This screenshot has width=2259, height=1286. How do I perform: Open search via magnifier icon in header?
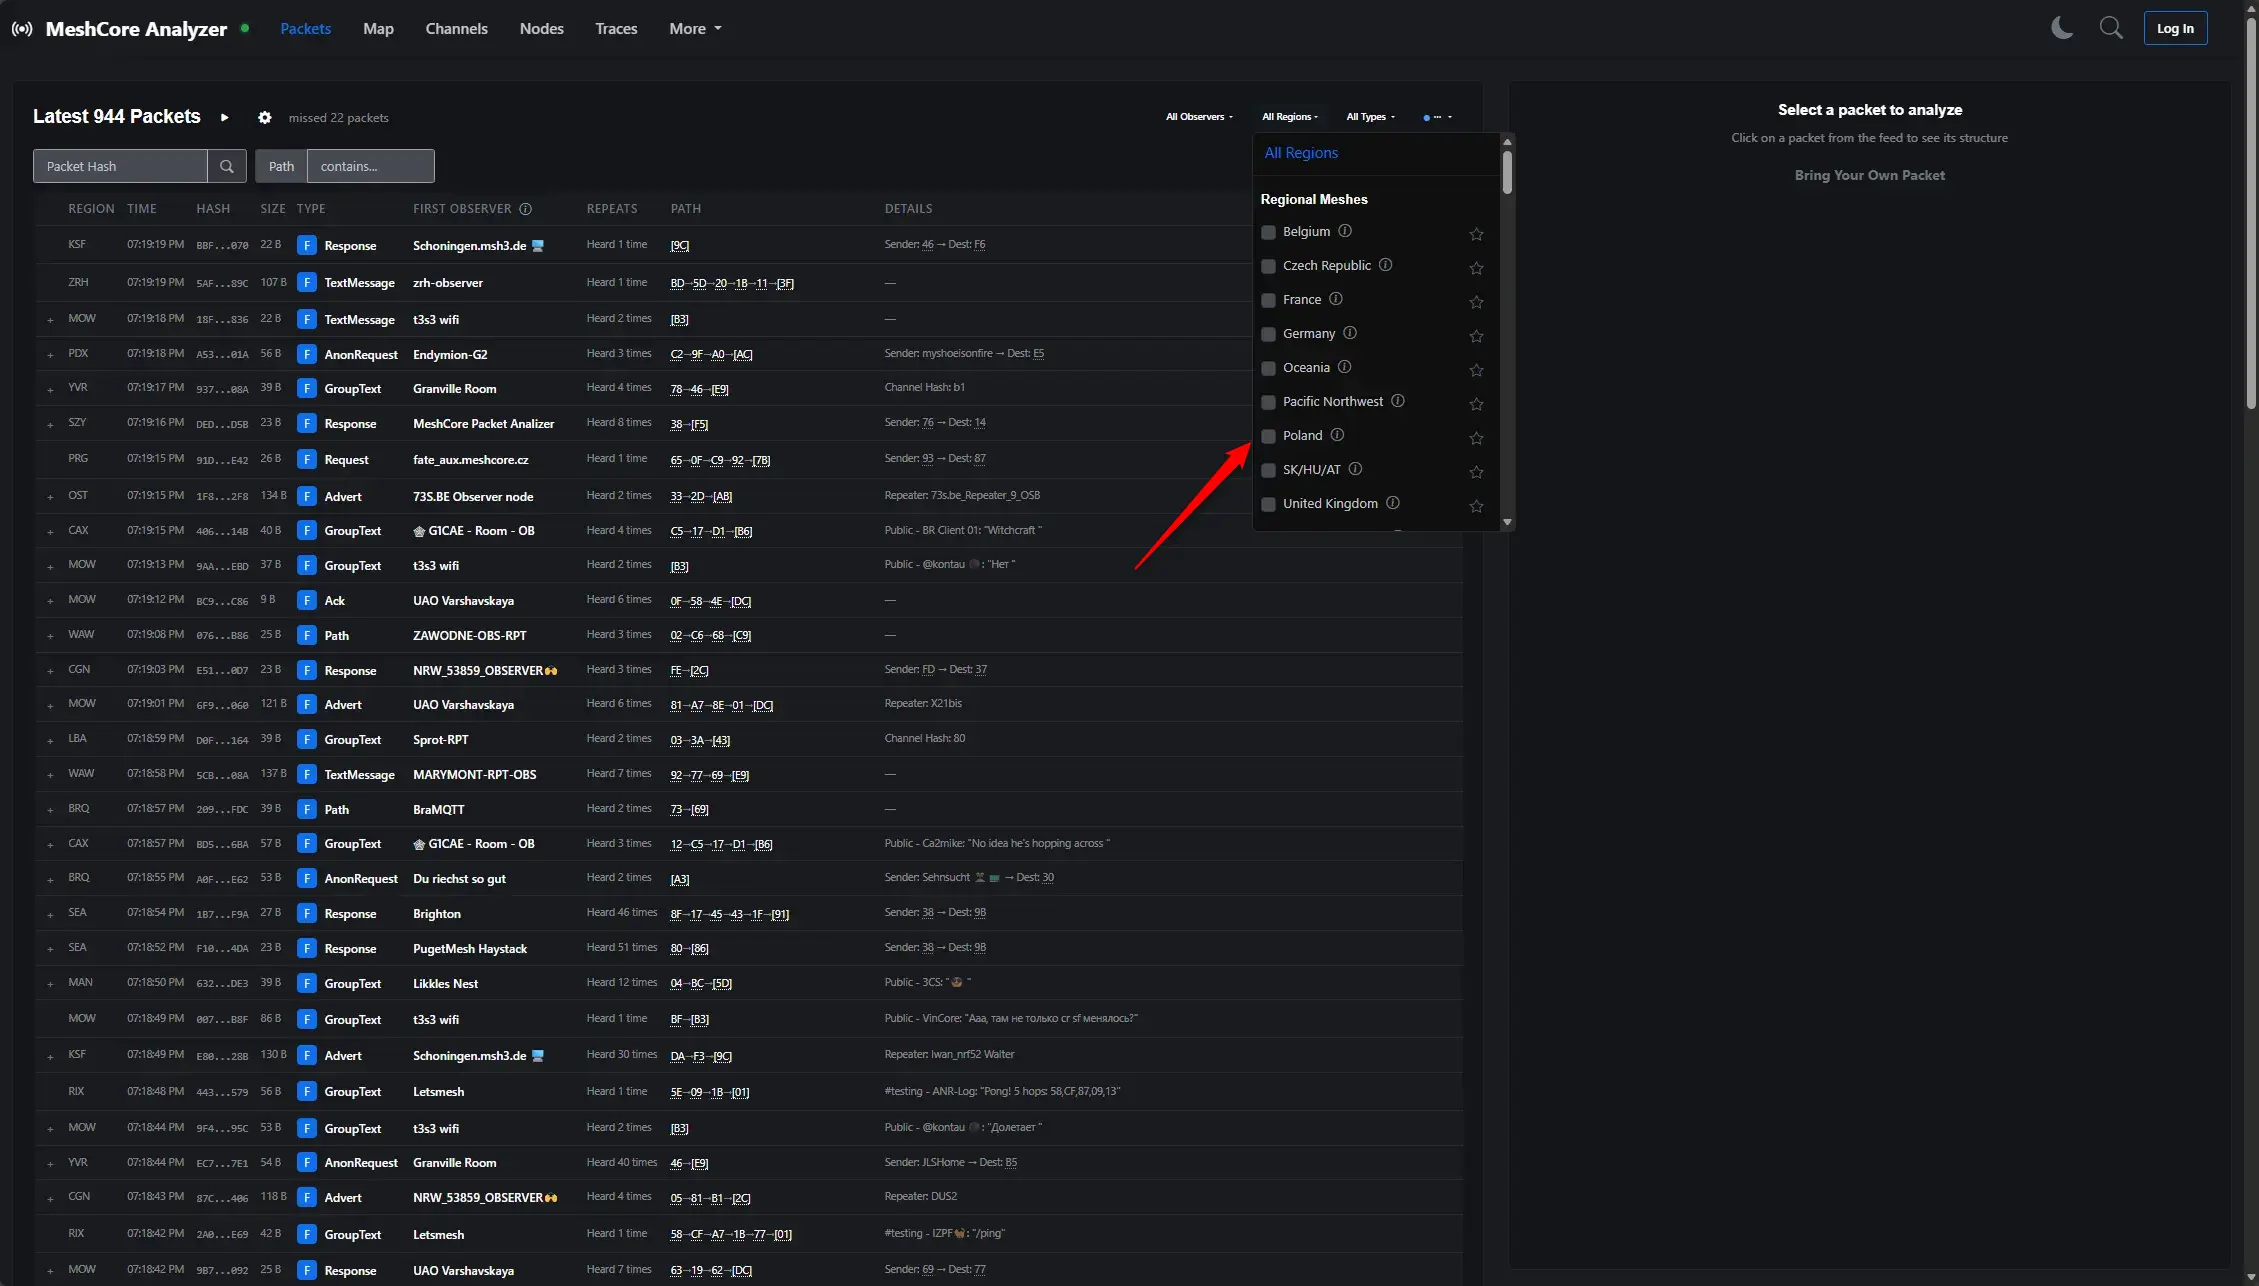point(2110,28)
